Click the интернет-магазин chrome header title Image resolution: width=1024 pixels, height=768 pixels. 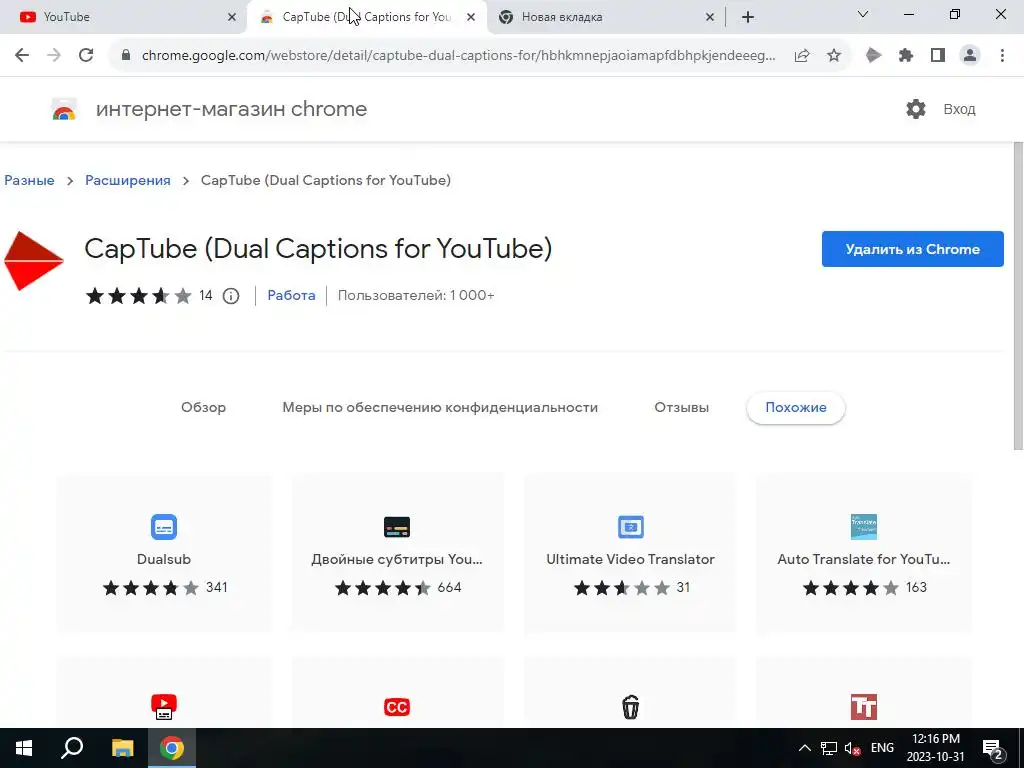coord(231,109)
